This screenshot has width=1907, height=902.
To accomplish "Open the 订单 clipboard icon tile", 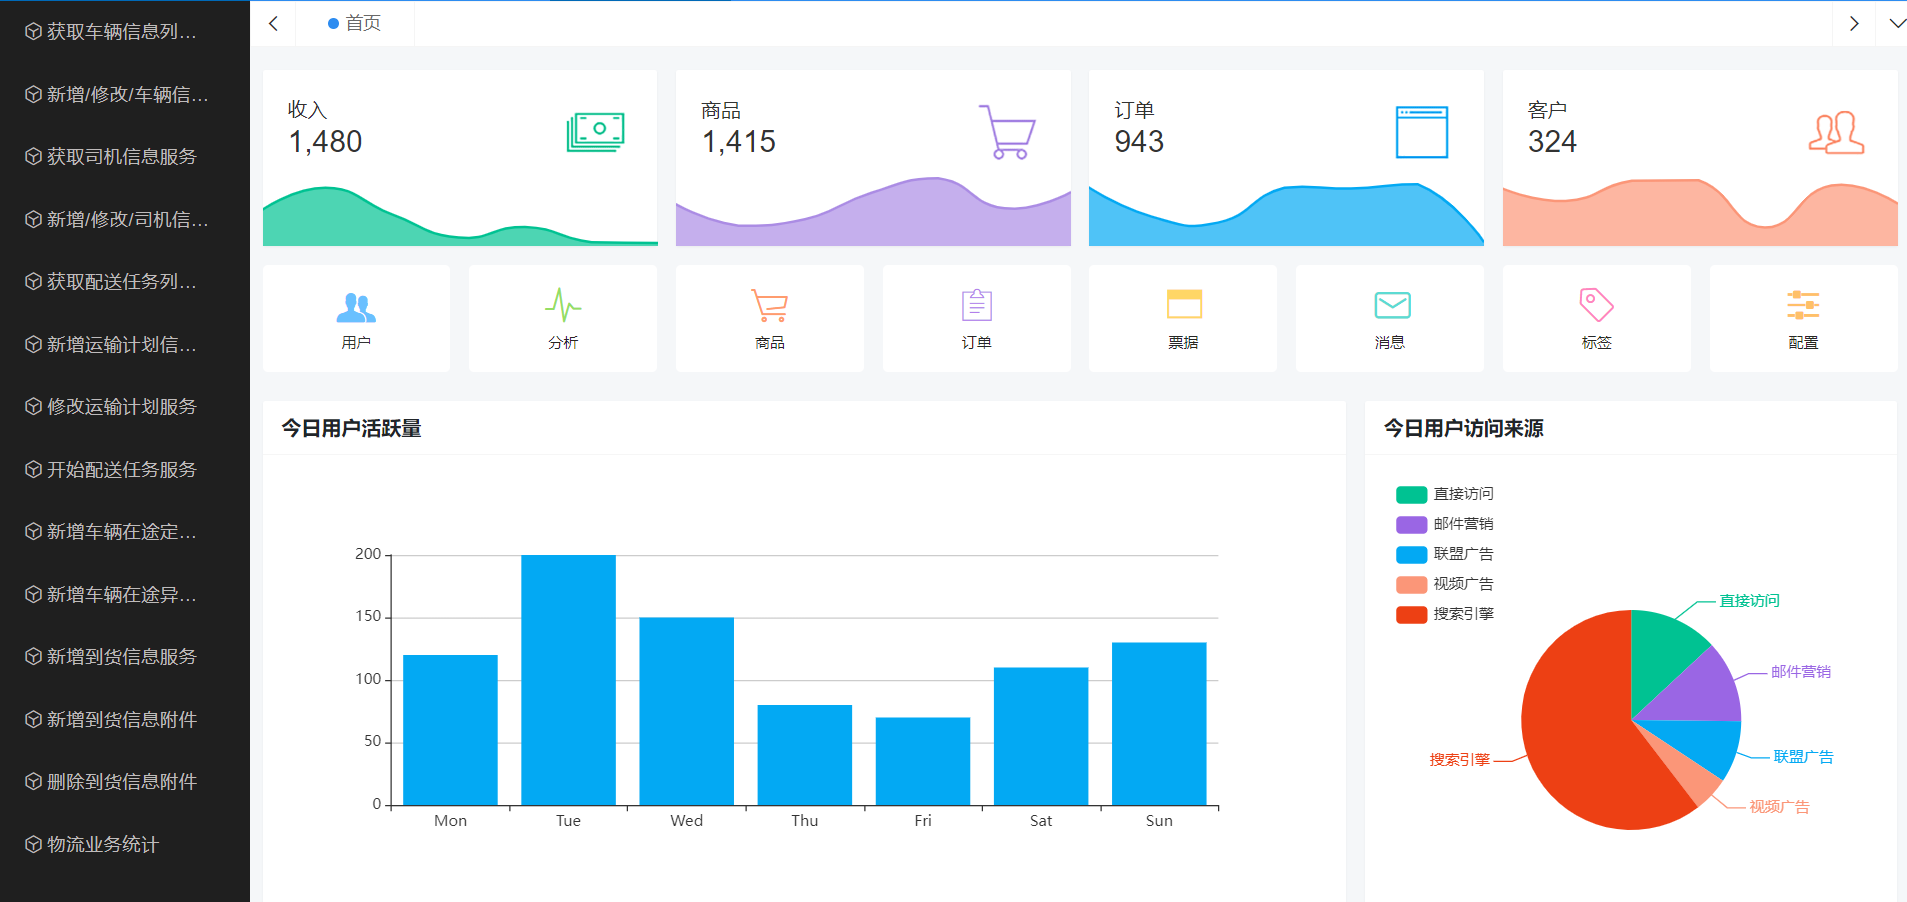I will (x=976, y=307).
